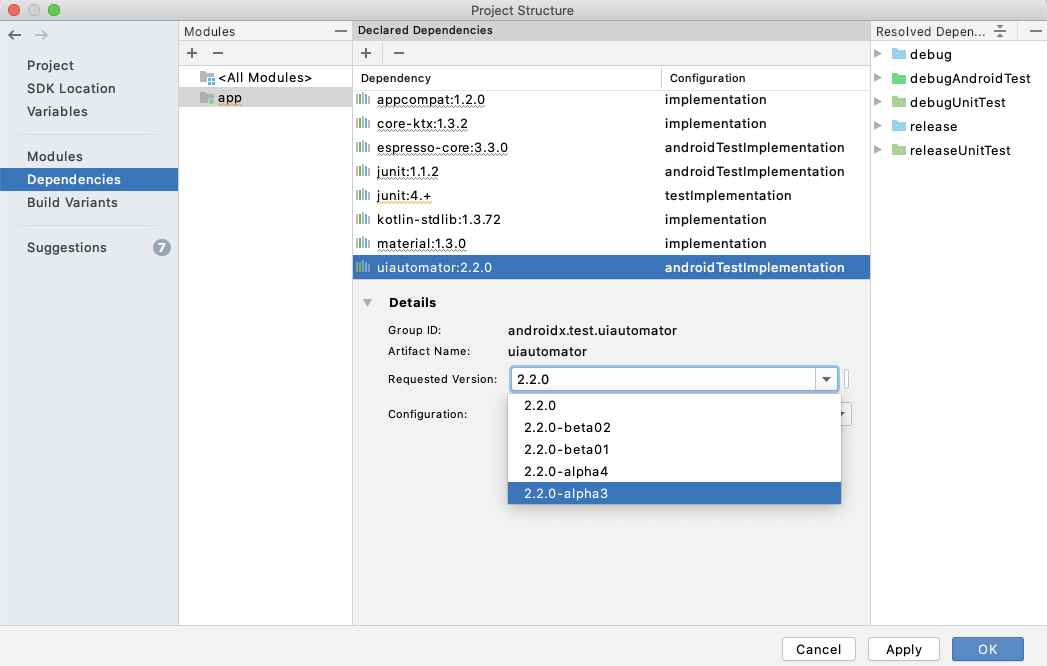
Task: Collapse the Details section
Action: coord(368,302)
